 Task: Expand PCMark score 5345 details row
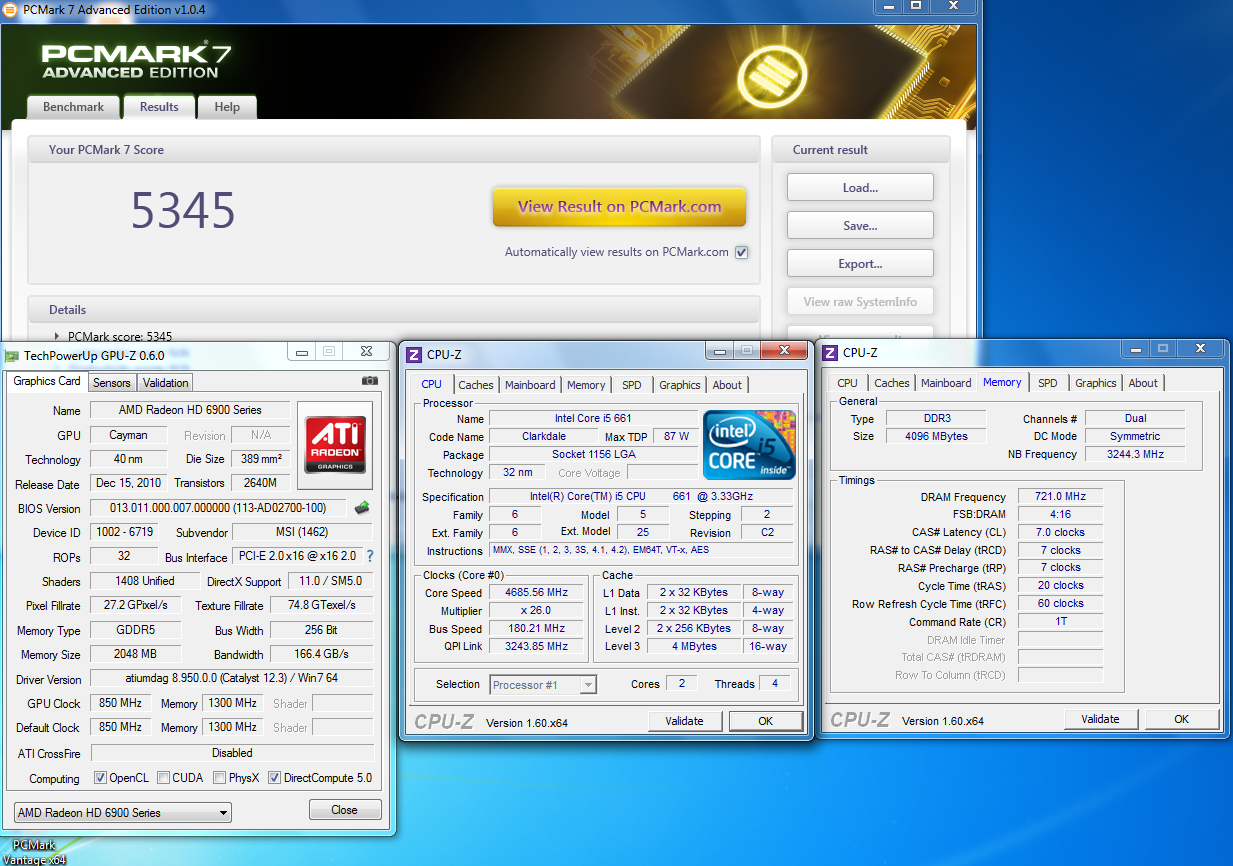pos(57,337)
